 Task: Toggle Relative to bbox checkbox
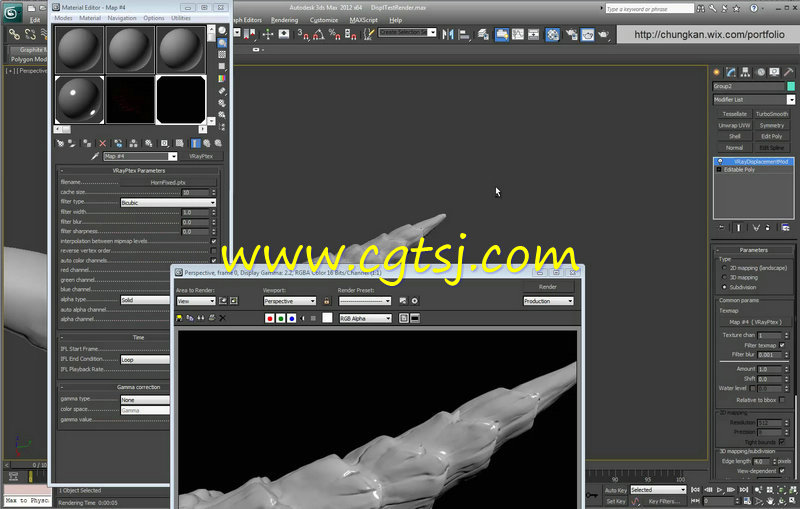(782, 400)
